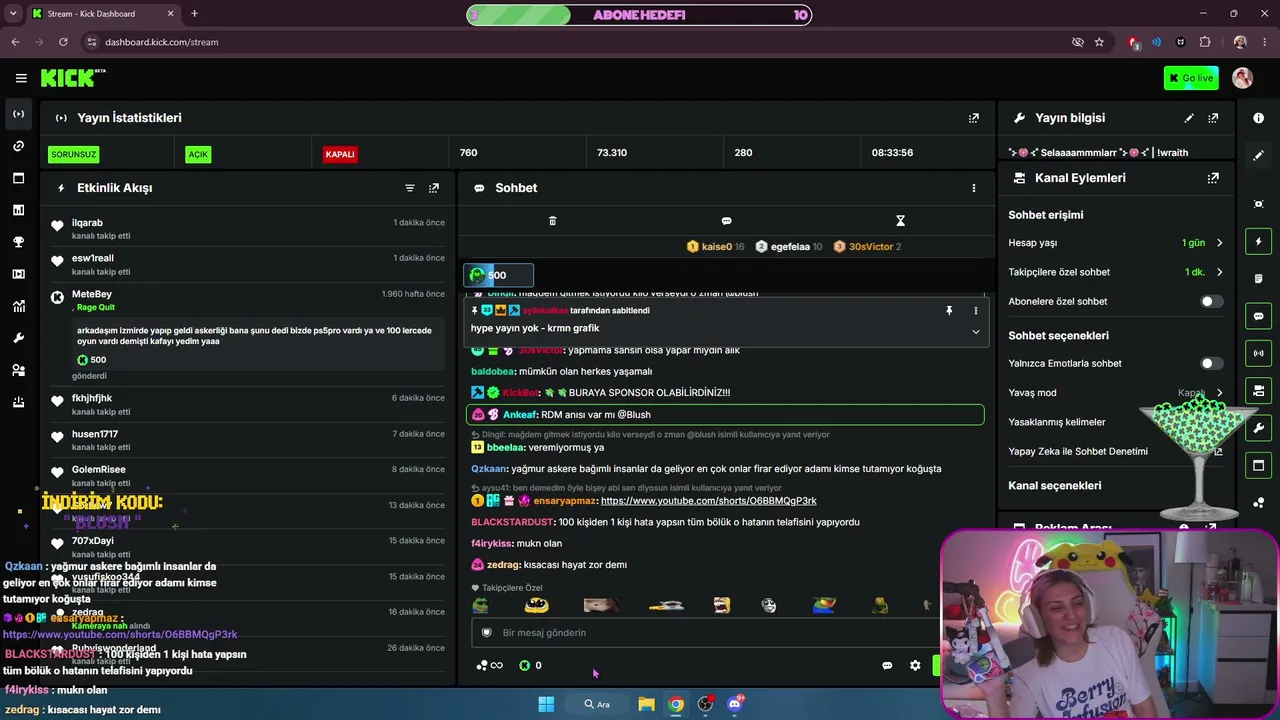
Task: Open the video clips icon in left sidebar
Action: point(18,274)
